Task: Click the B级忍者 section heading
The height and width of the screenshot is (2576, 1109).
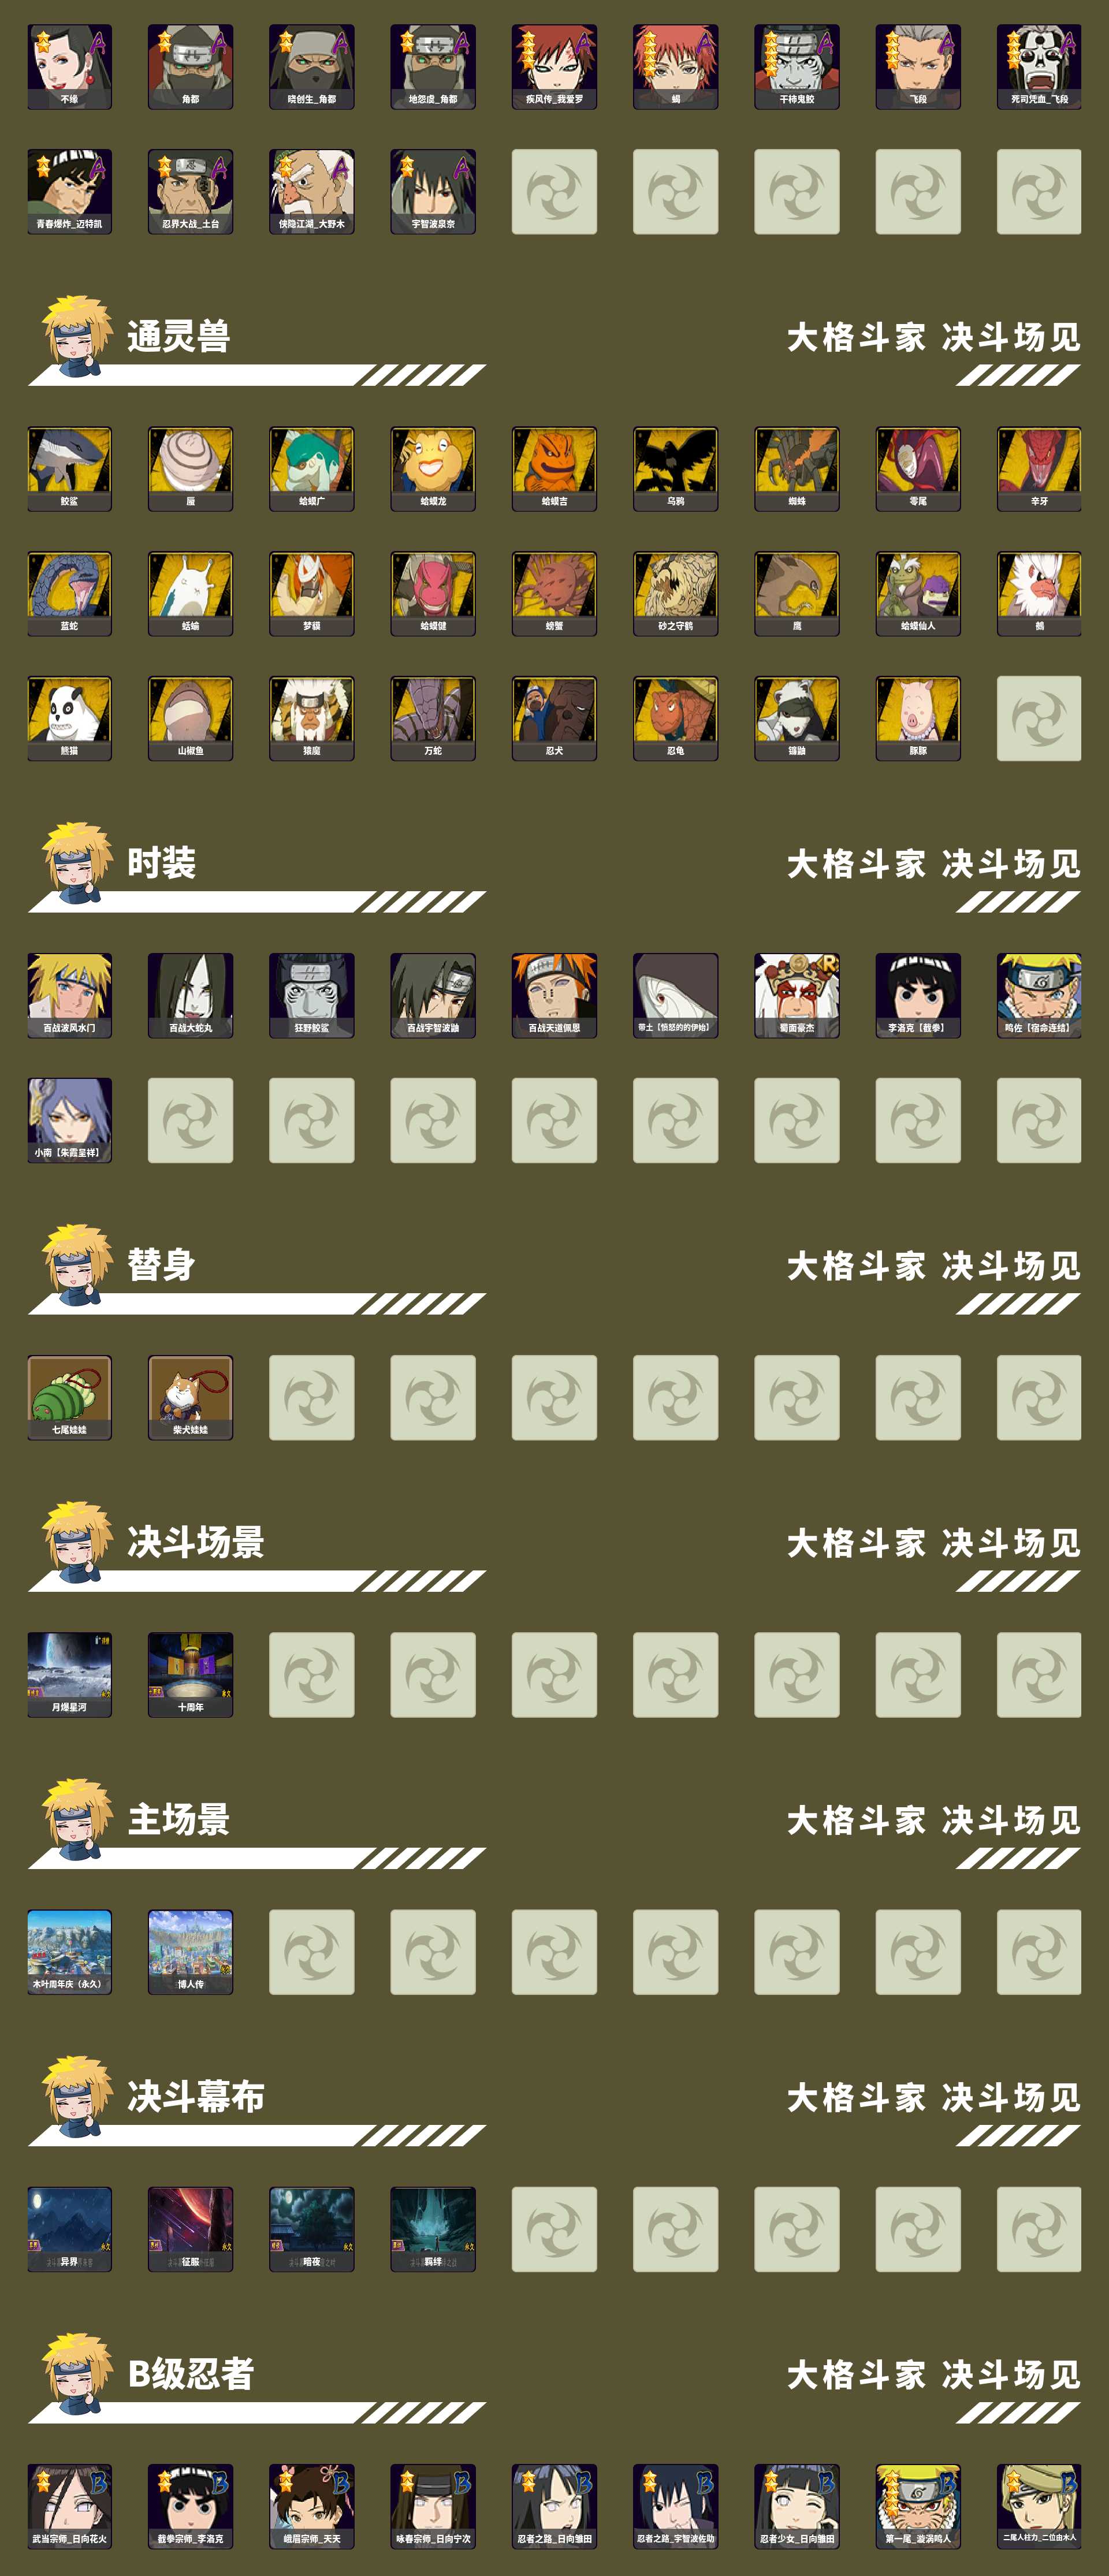Action: point(191,2373)
